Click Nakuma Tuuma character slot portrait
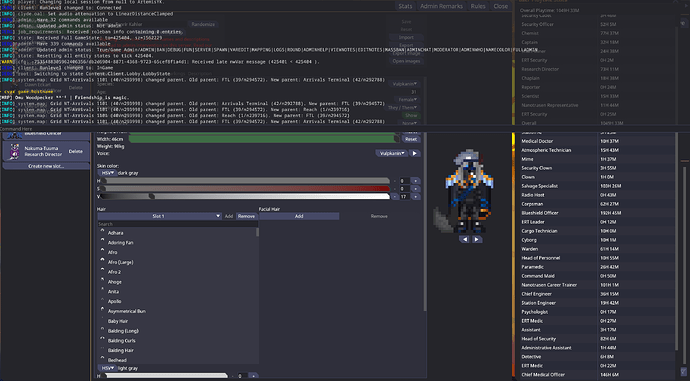This screenshot has width=690, height=381. pos(15,151)
